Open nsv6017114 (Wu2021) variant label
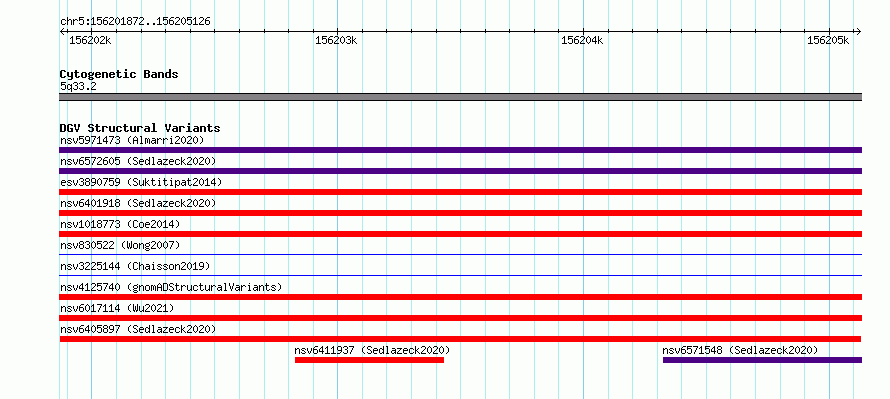Screen dimensions: 890x399 (117, 308)
